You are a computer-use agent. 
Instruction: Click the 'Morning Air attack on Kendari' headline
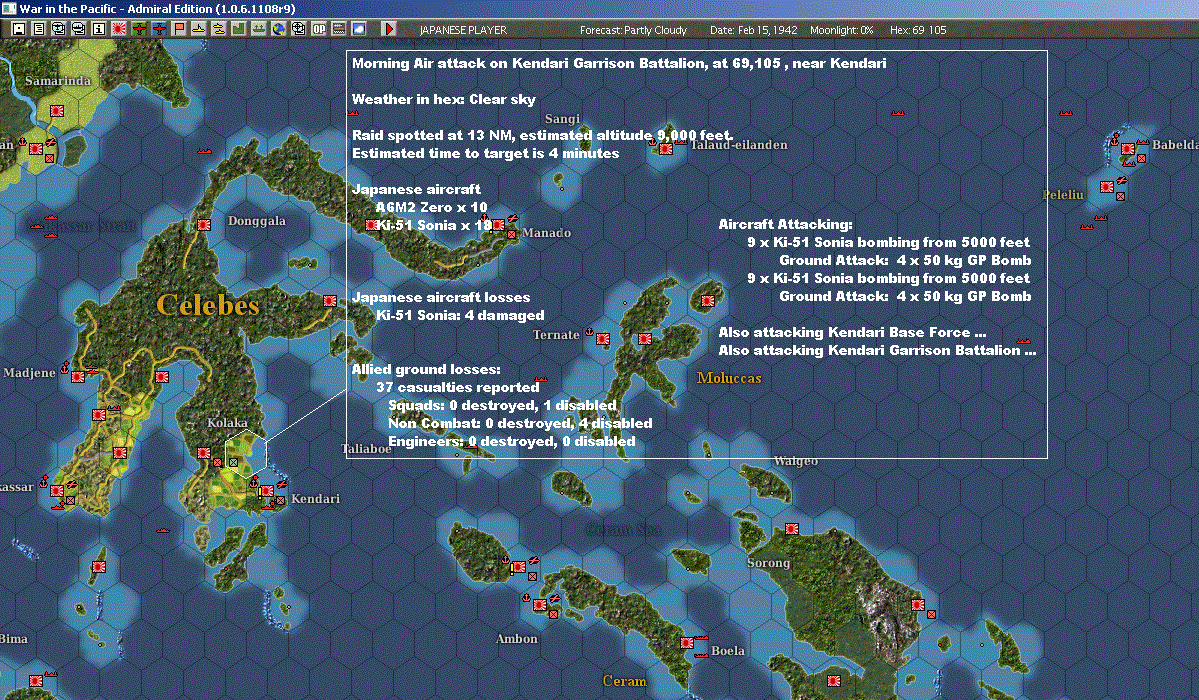point(619,63)
